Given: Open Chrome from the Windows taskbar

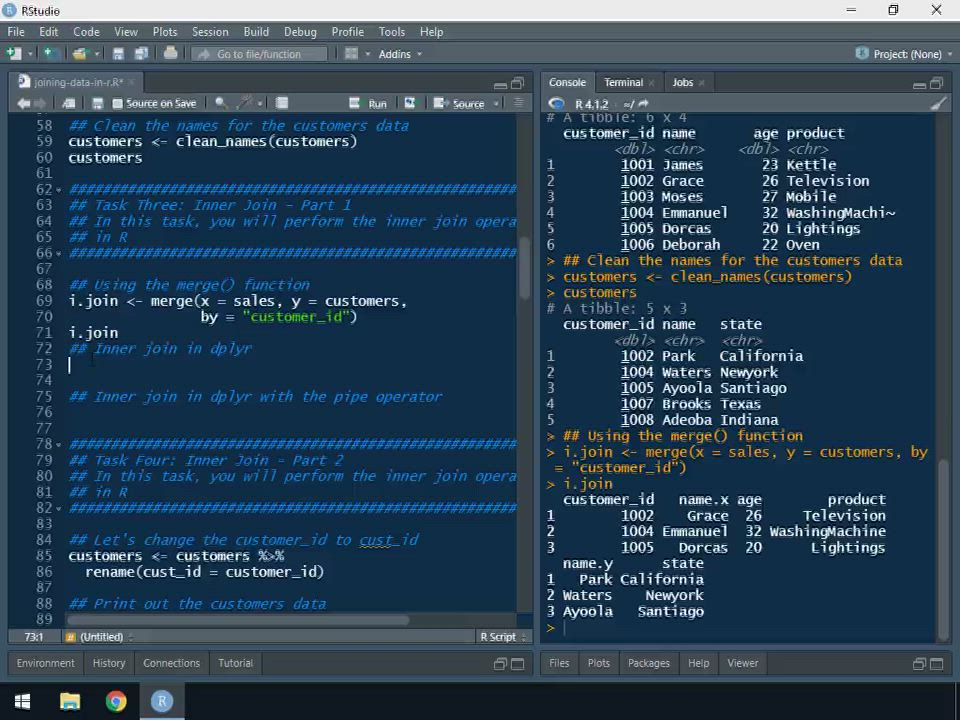Looking at the screenshot, I should coord(116,701).
